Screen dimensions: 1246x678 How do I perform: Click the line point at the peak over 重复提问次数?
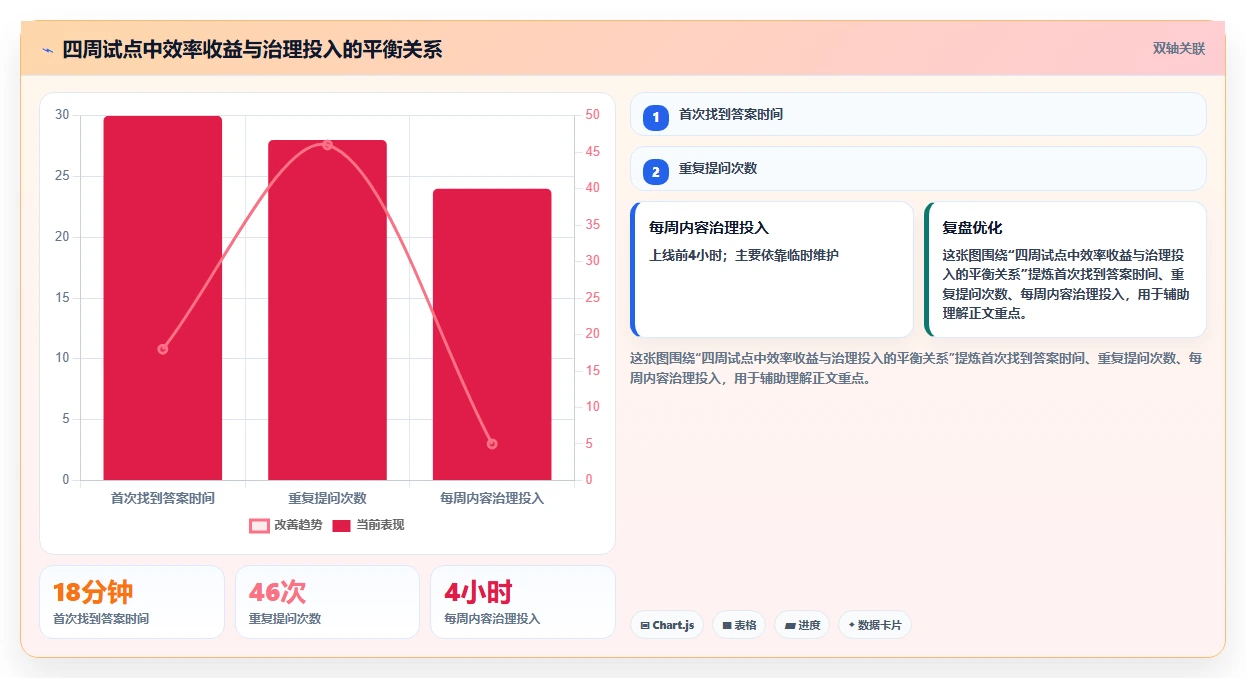pyautogui.click(x=327, y=145)
